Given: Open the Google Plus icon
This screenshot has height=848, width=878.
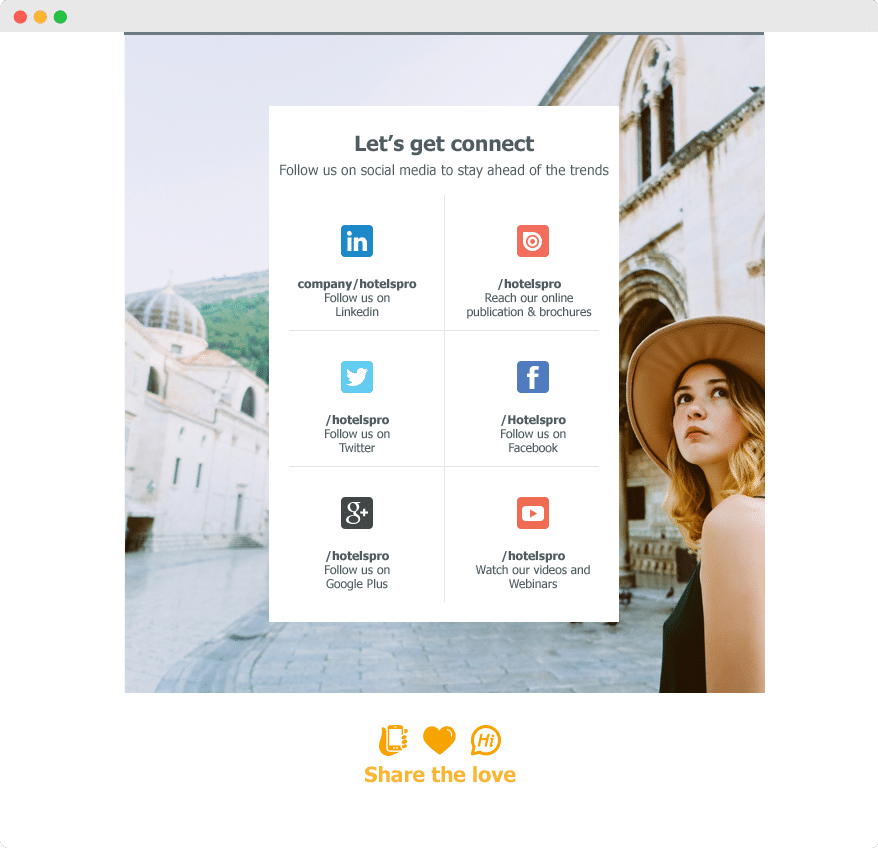Looking at the screenshot, I should click(x=357, y=513).
